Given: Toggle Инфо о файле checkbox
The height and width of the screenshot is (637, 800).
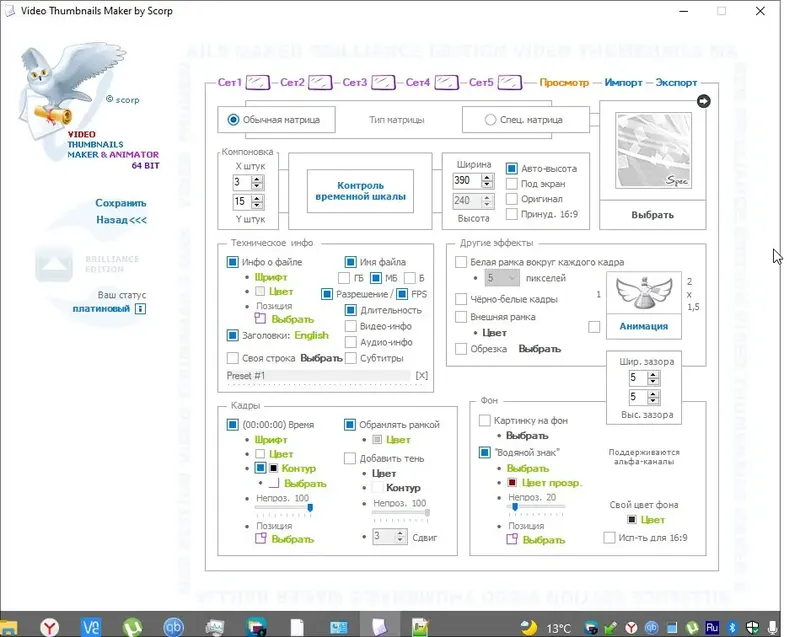Looking at the screenshot, I should pyautogui.click(x=233, y=262).
